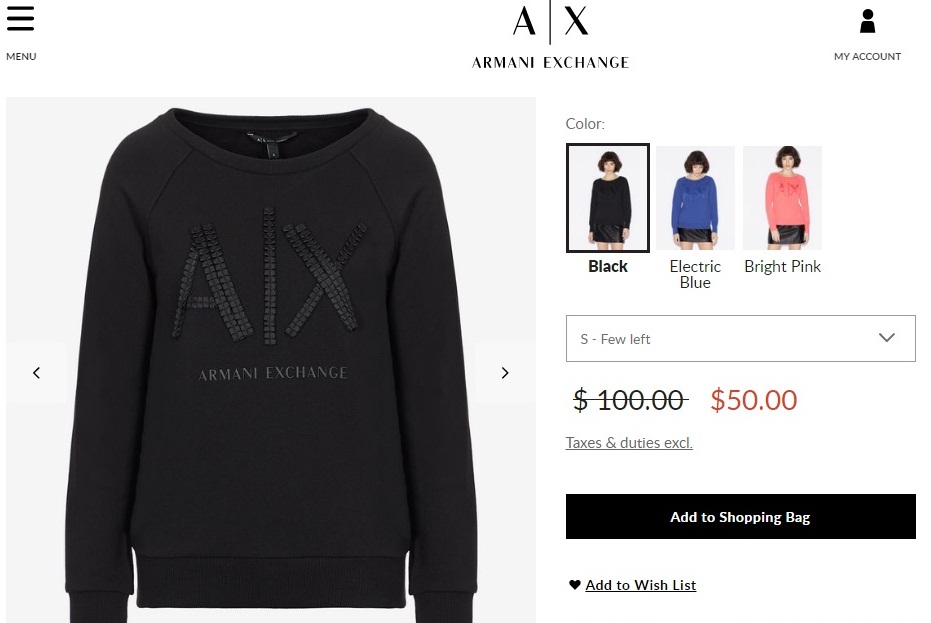
Task: Click the Electric Blue text label
Action: (695, 274)
